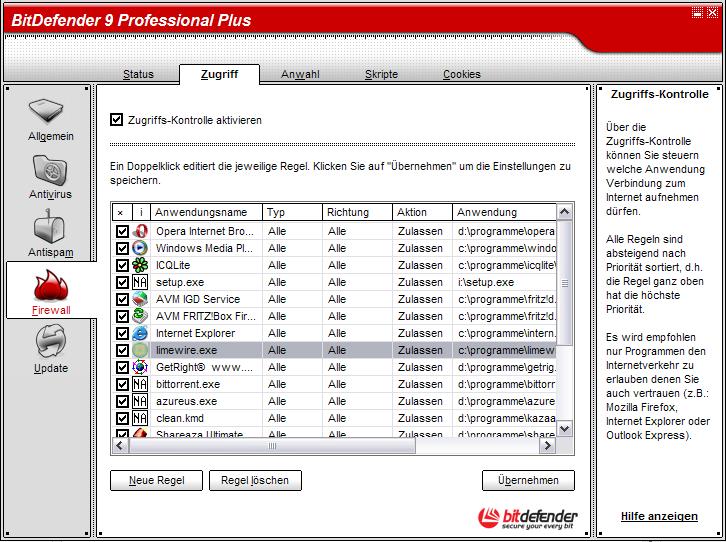The image size is (726, 542).
Task: Click the Internet Explorer icon
Action: 140,333
